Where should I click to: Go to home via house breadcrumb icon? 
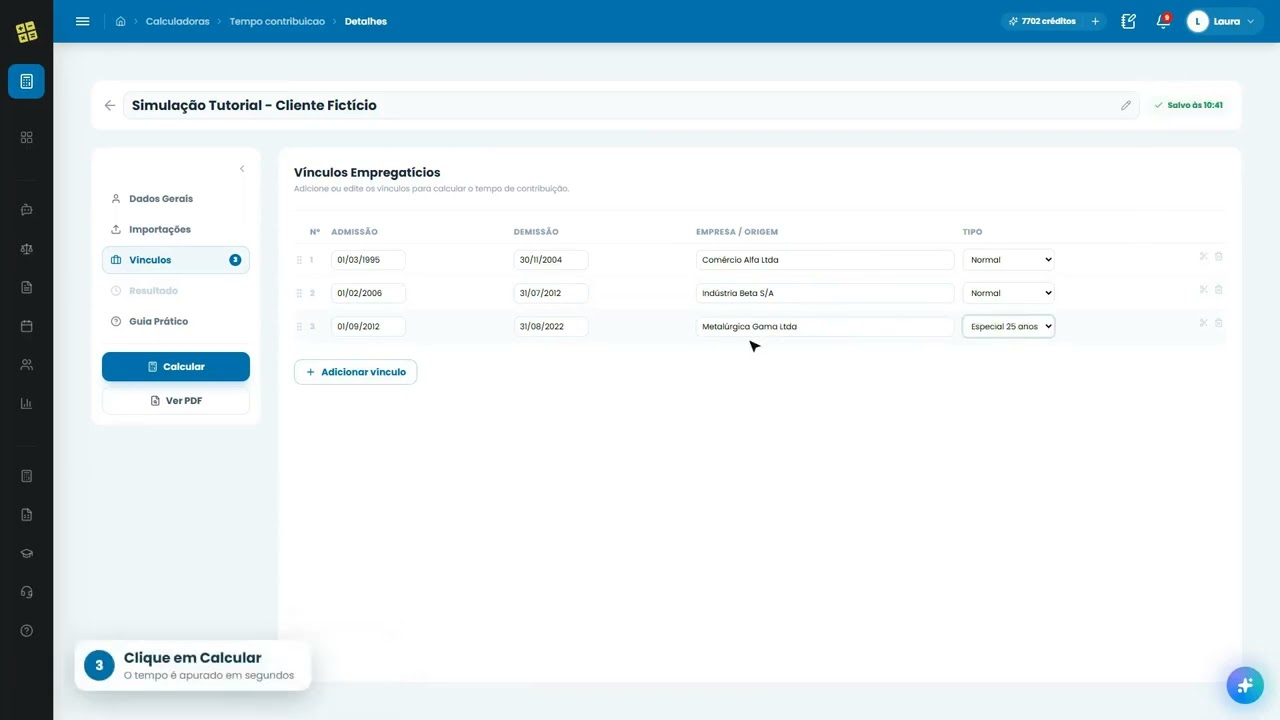click(121, 21)
